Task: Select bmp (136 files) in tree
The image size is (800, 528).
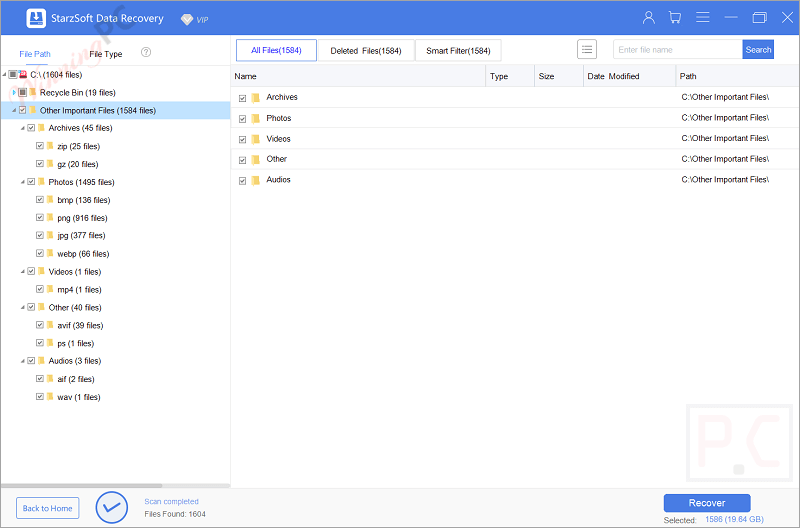Action: coord(84,200)
